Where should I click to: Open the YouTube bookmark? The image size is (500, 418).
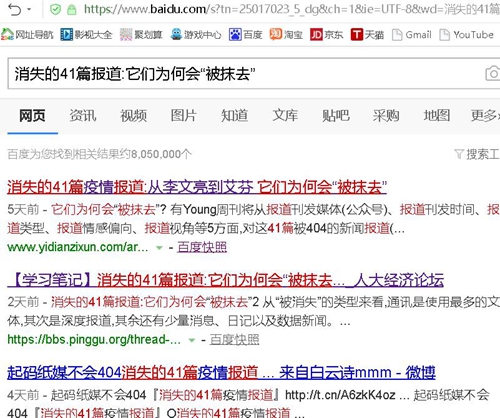pos(466,34)
